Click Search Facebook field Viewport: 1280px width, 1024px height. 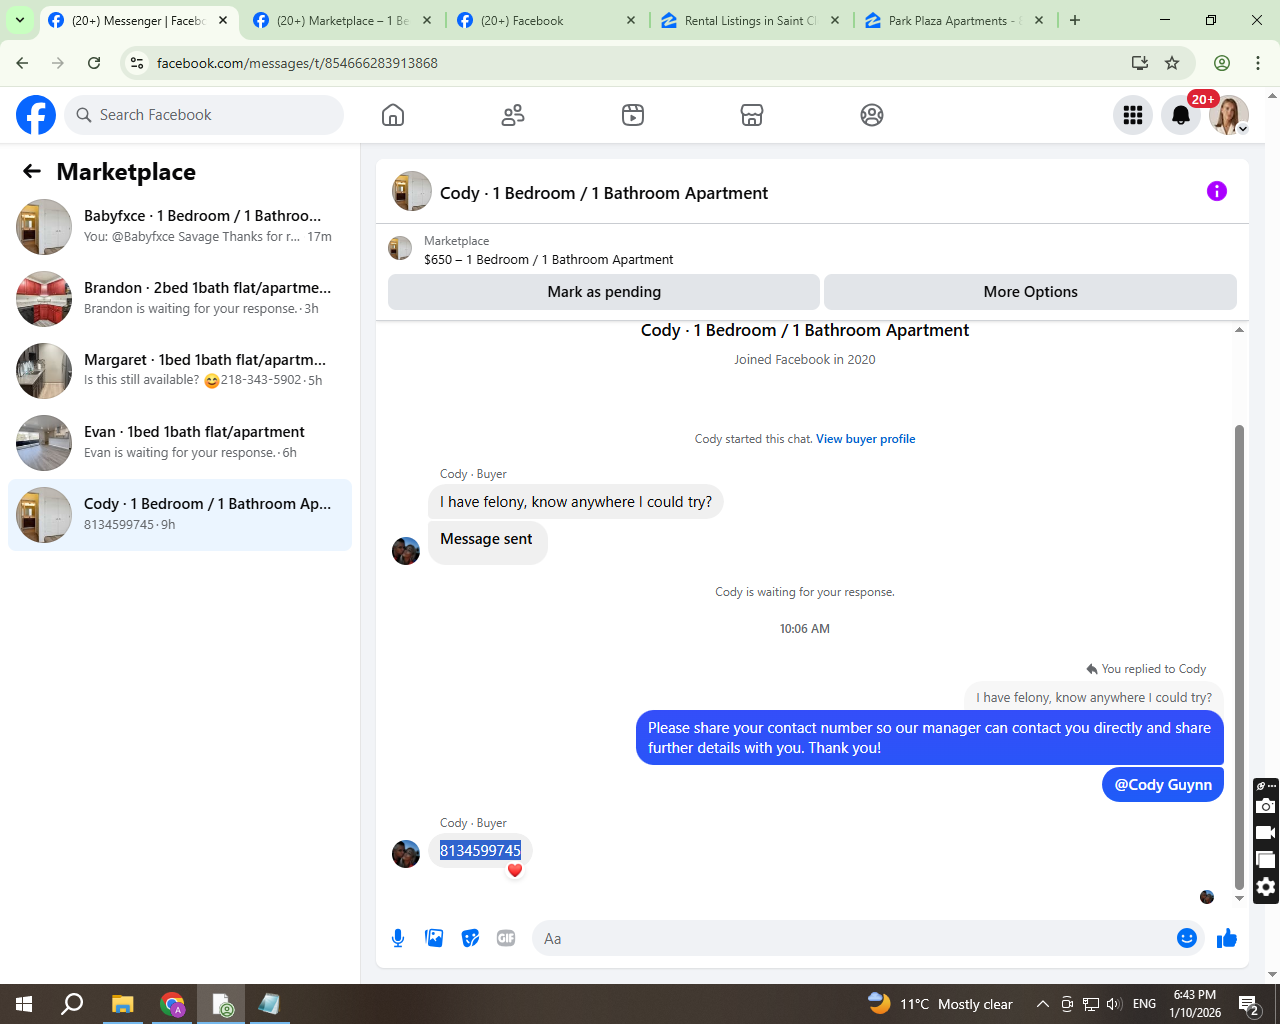pos(204,115)
